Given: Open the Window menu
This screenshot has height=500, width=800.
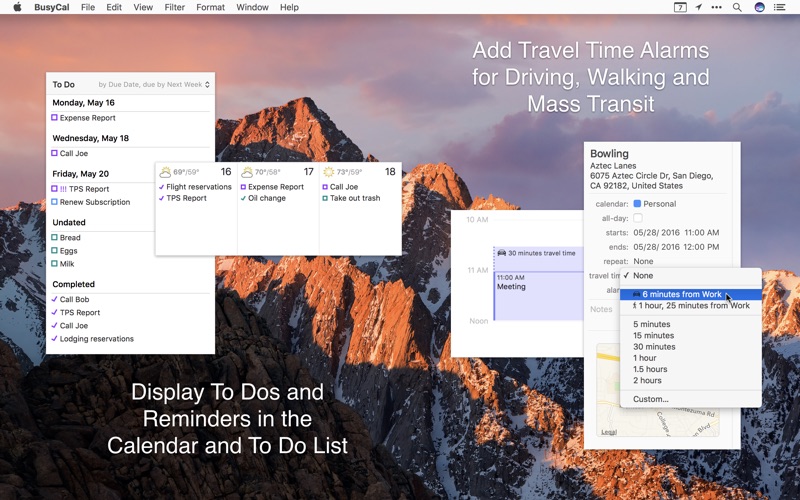Looking at the screenshot, I should (x=253, y=7).
